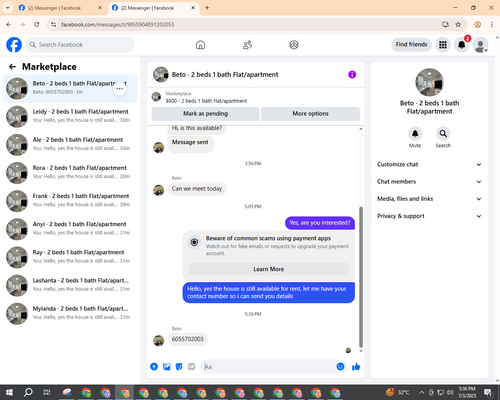Image resolution: width=500 pixels, height=400 pixels.
Task: Open Marketplace listing $800 link in chat header
Action: 206,101
